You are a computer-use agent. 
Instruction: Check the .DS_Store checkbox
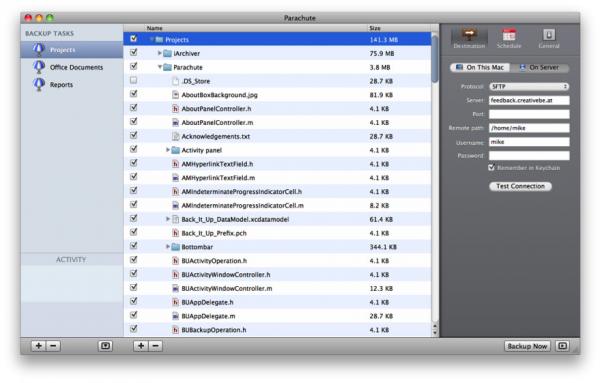tap(134, 80)
